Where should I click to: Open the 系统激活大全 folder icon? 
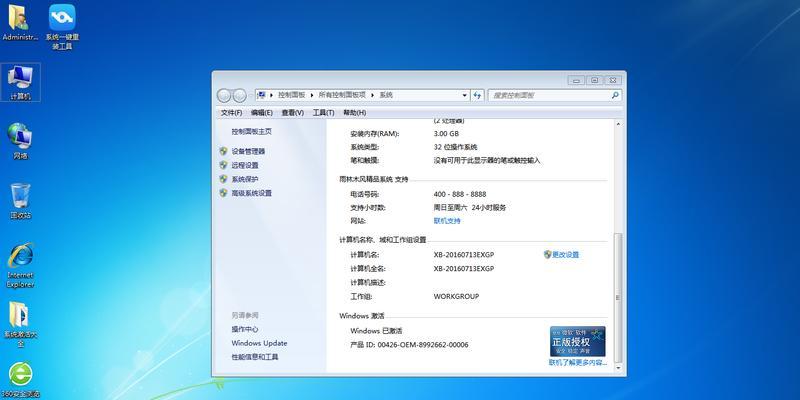pos(20,325)
